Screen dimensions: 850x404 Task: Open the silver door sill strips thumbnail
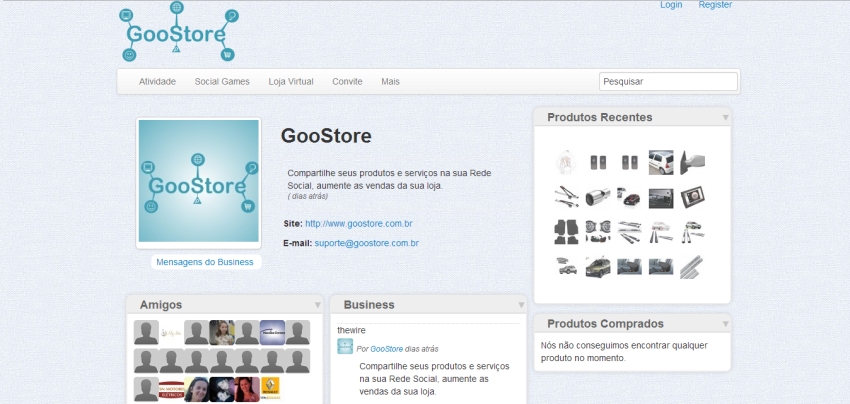692,267
